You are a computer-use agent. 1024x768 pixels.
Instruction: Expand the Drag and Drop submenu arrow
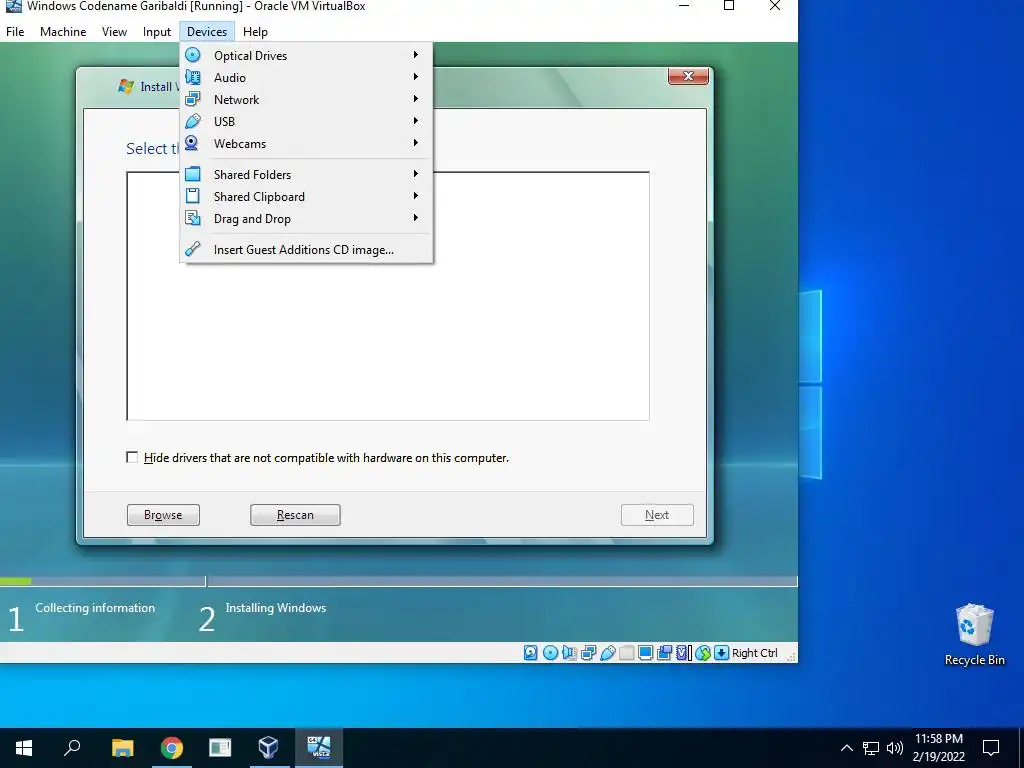pos(415,218)
